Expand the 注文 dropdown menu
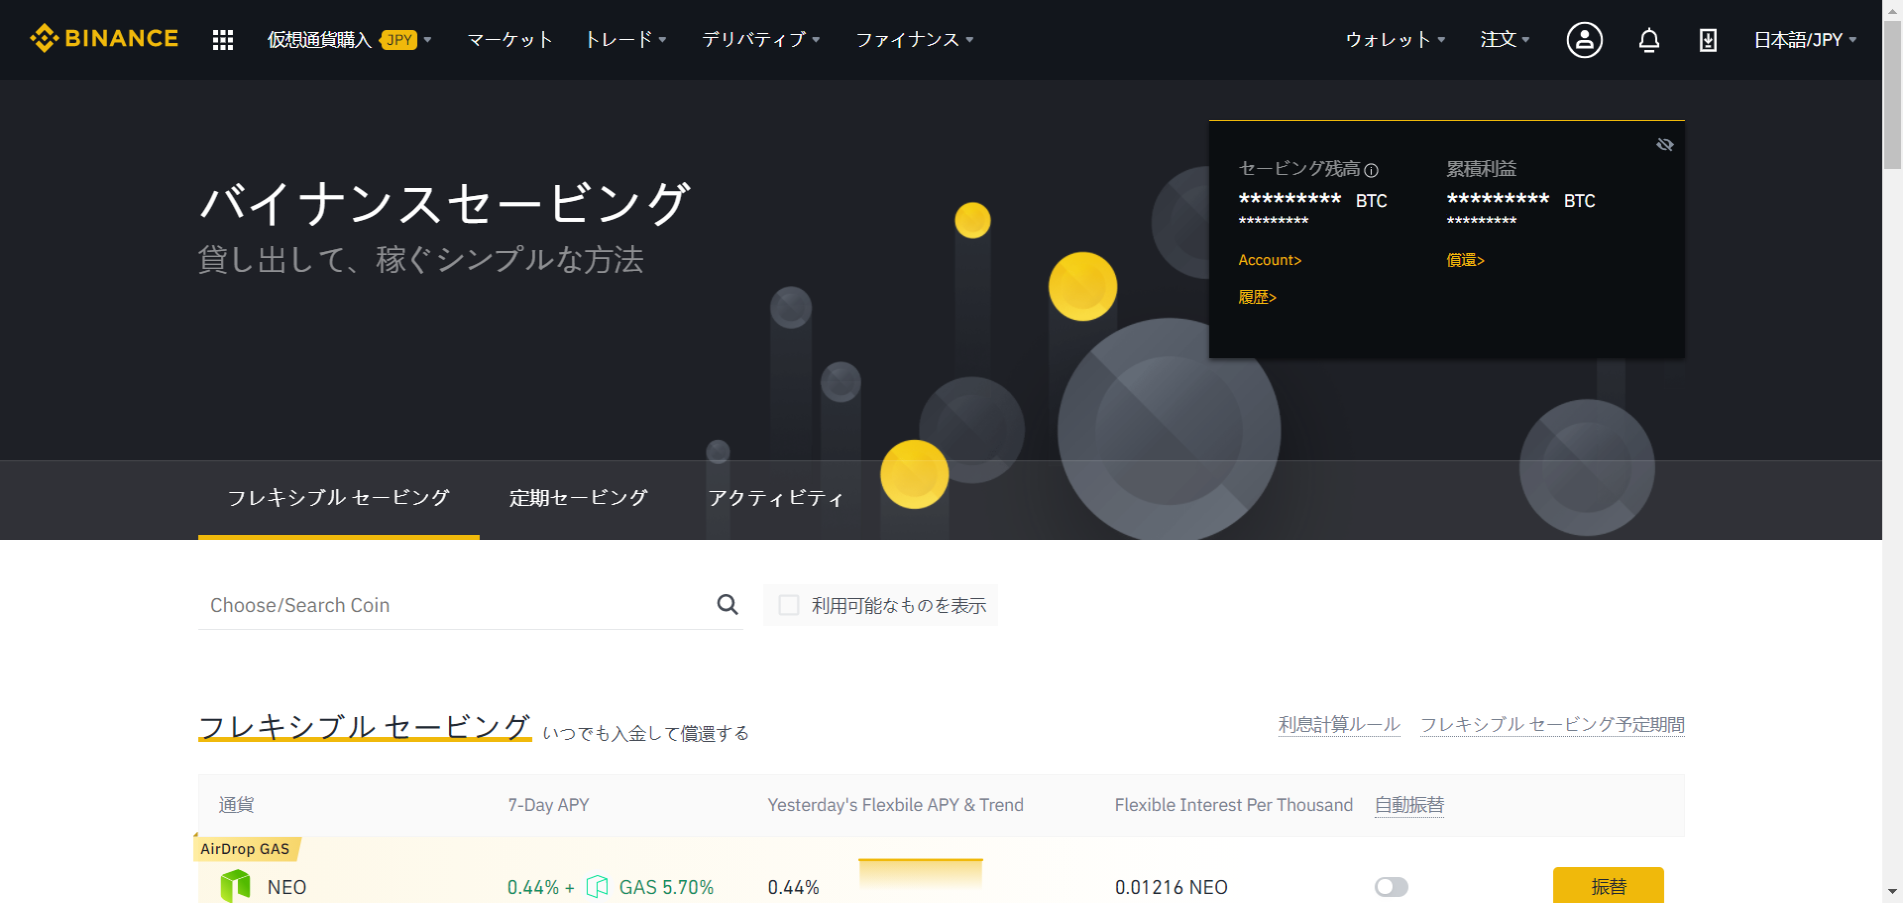 point(1505,40)
